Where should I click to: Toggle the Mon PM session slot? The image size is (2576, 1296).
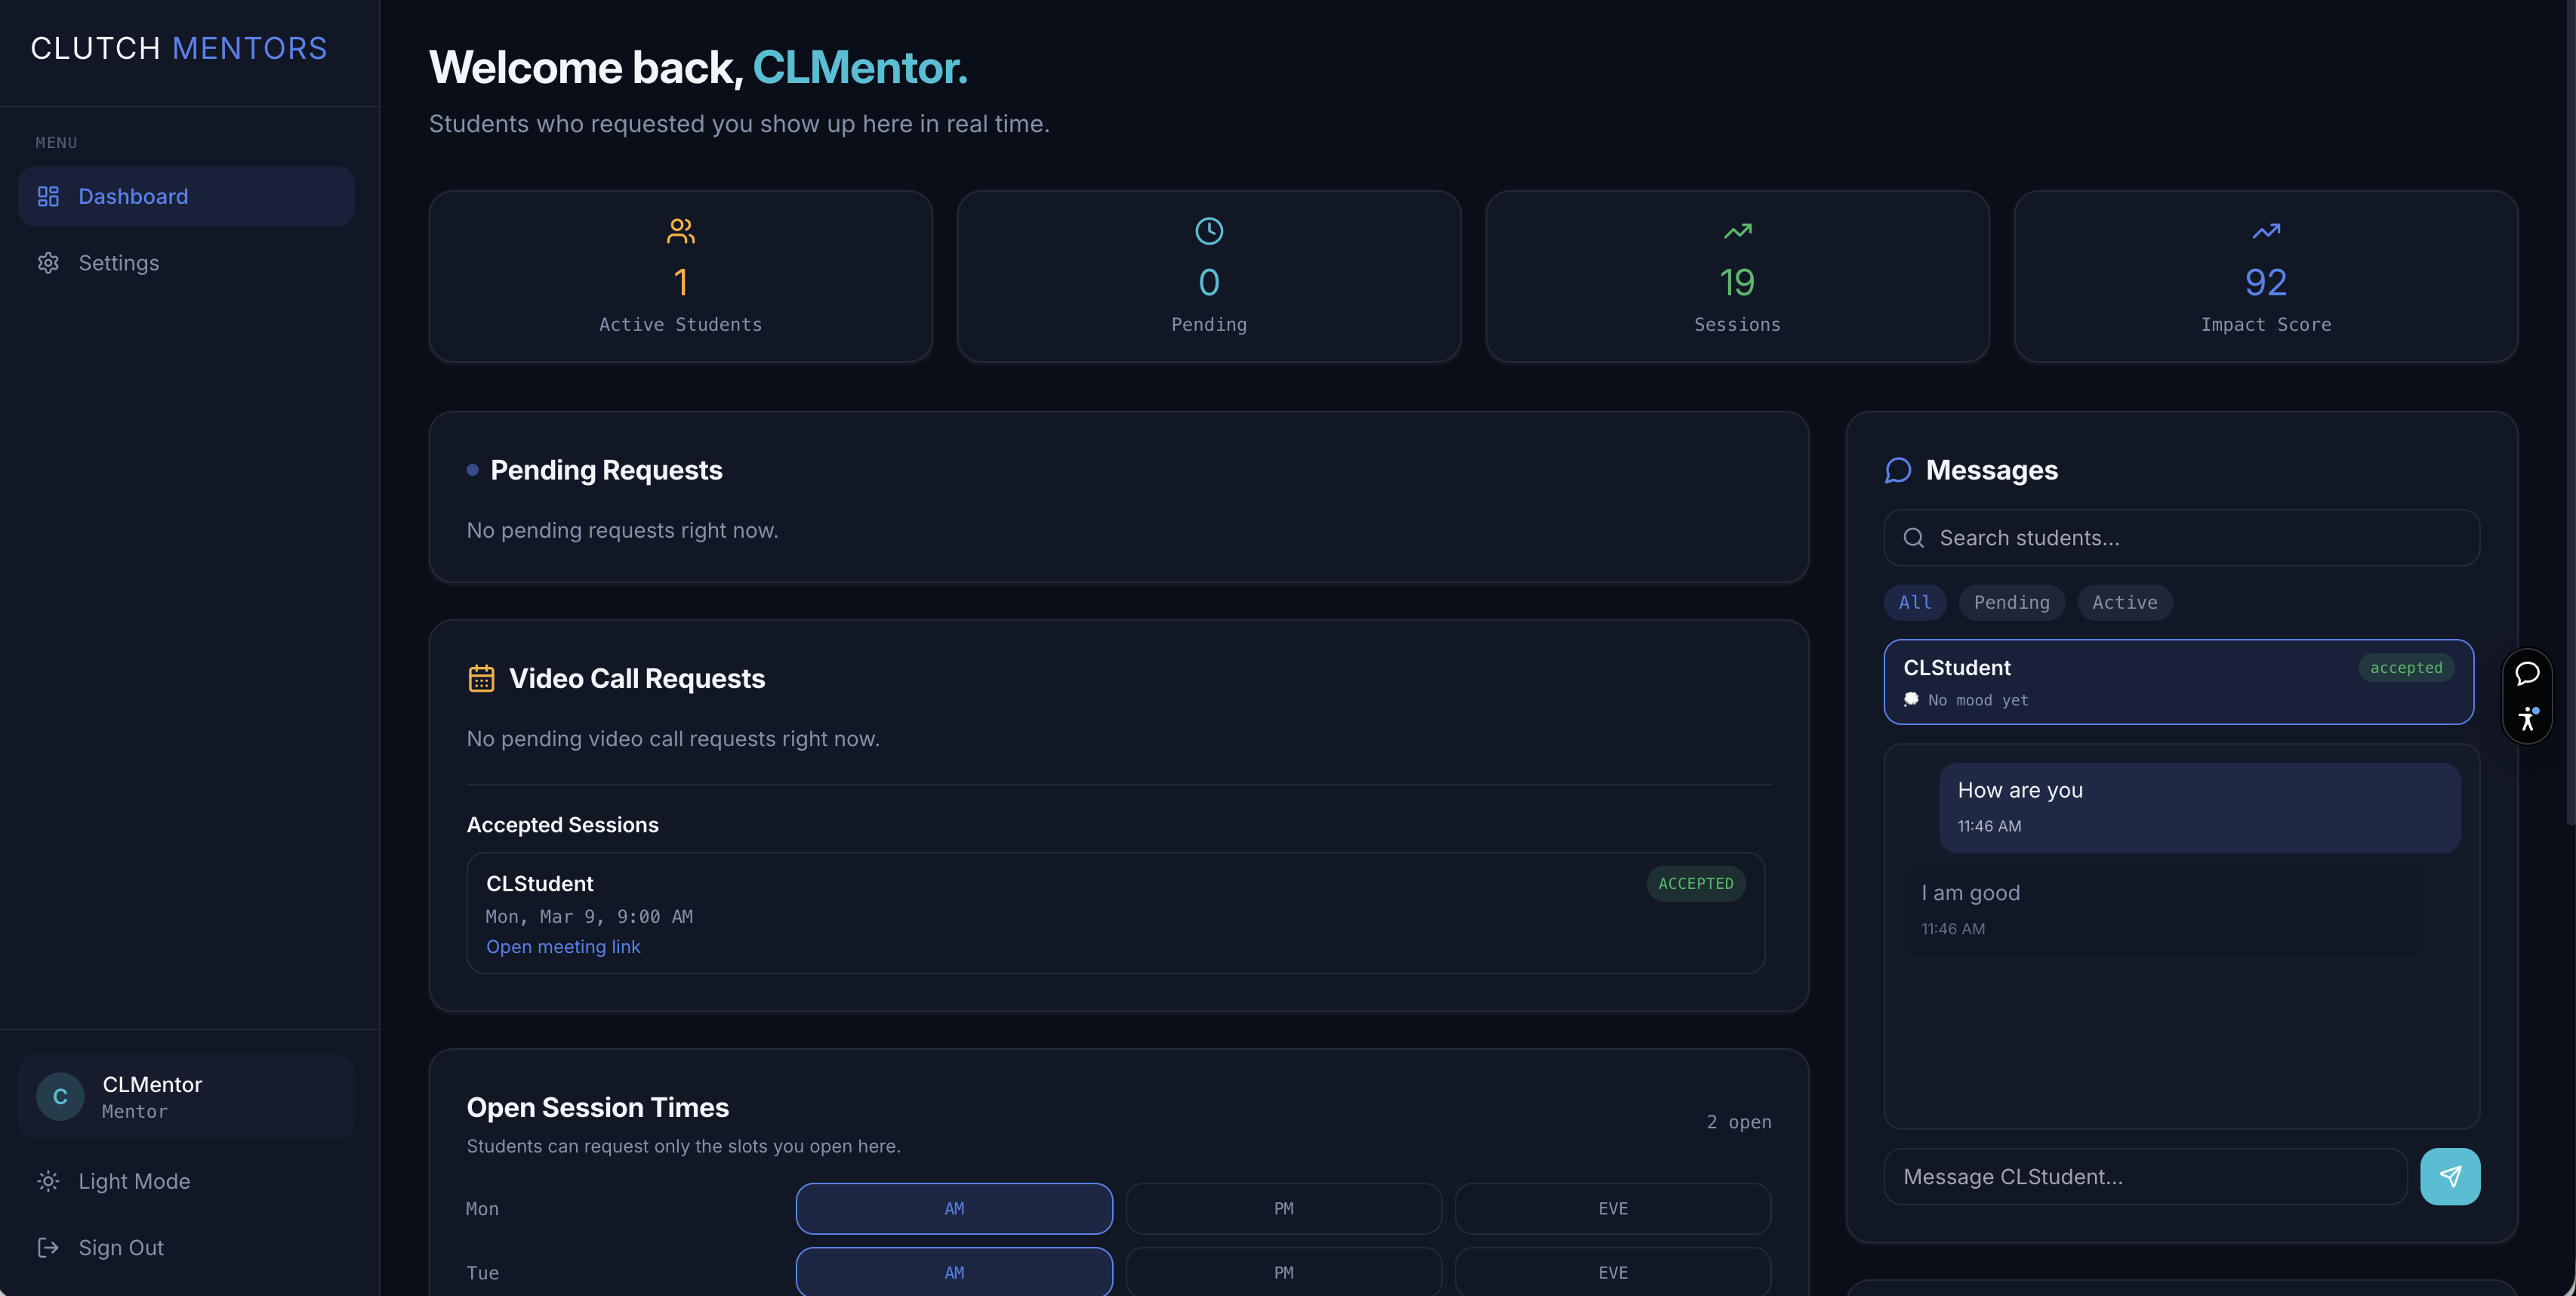(1283, 1208)
